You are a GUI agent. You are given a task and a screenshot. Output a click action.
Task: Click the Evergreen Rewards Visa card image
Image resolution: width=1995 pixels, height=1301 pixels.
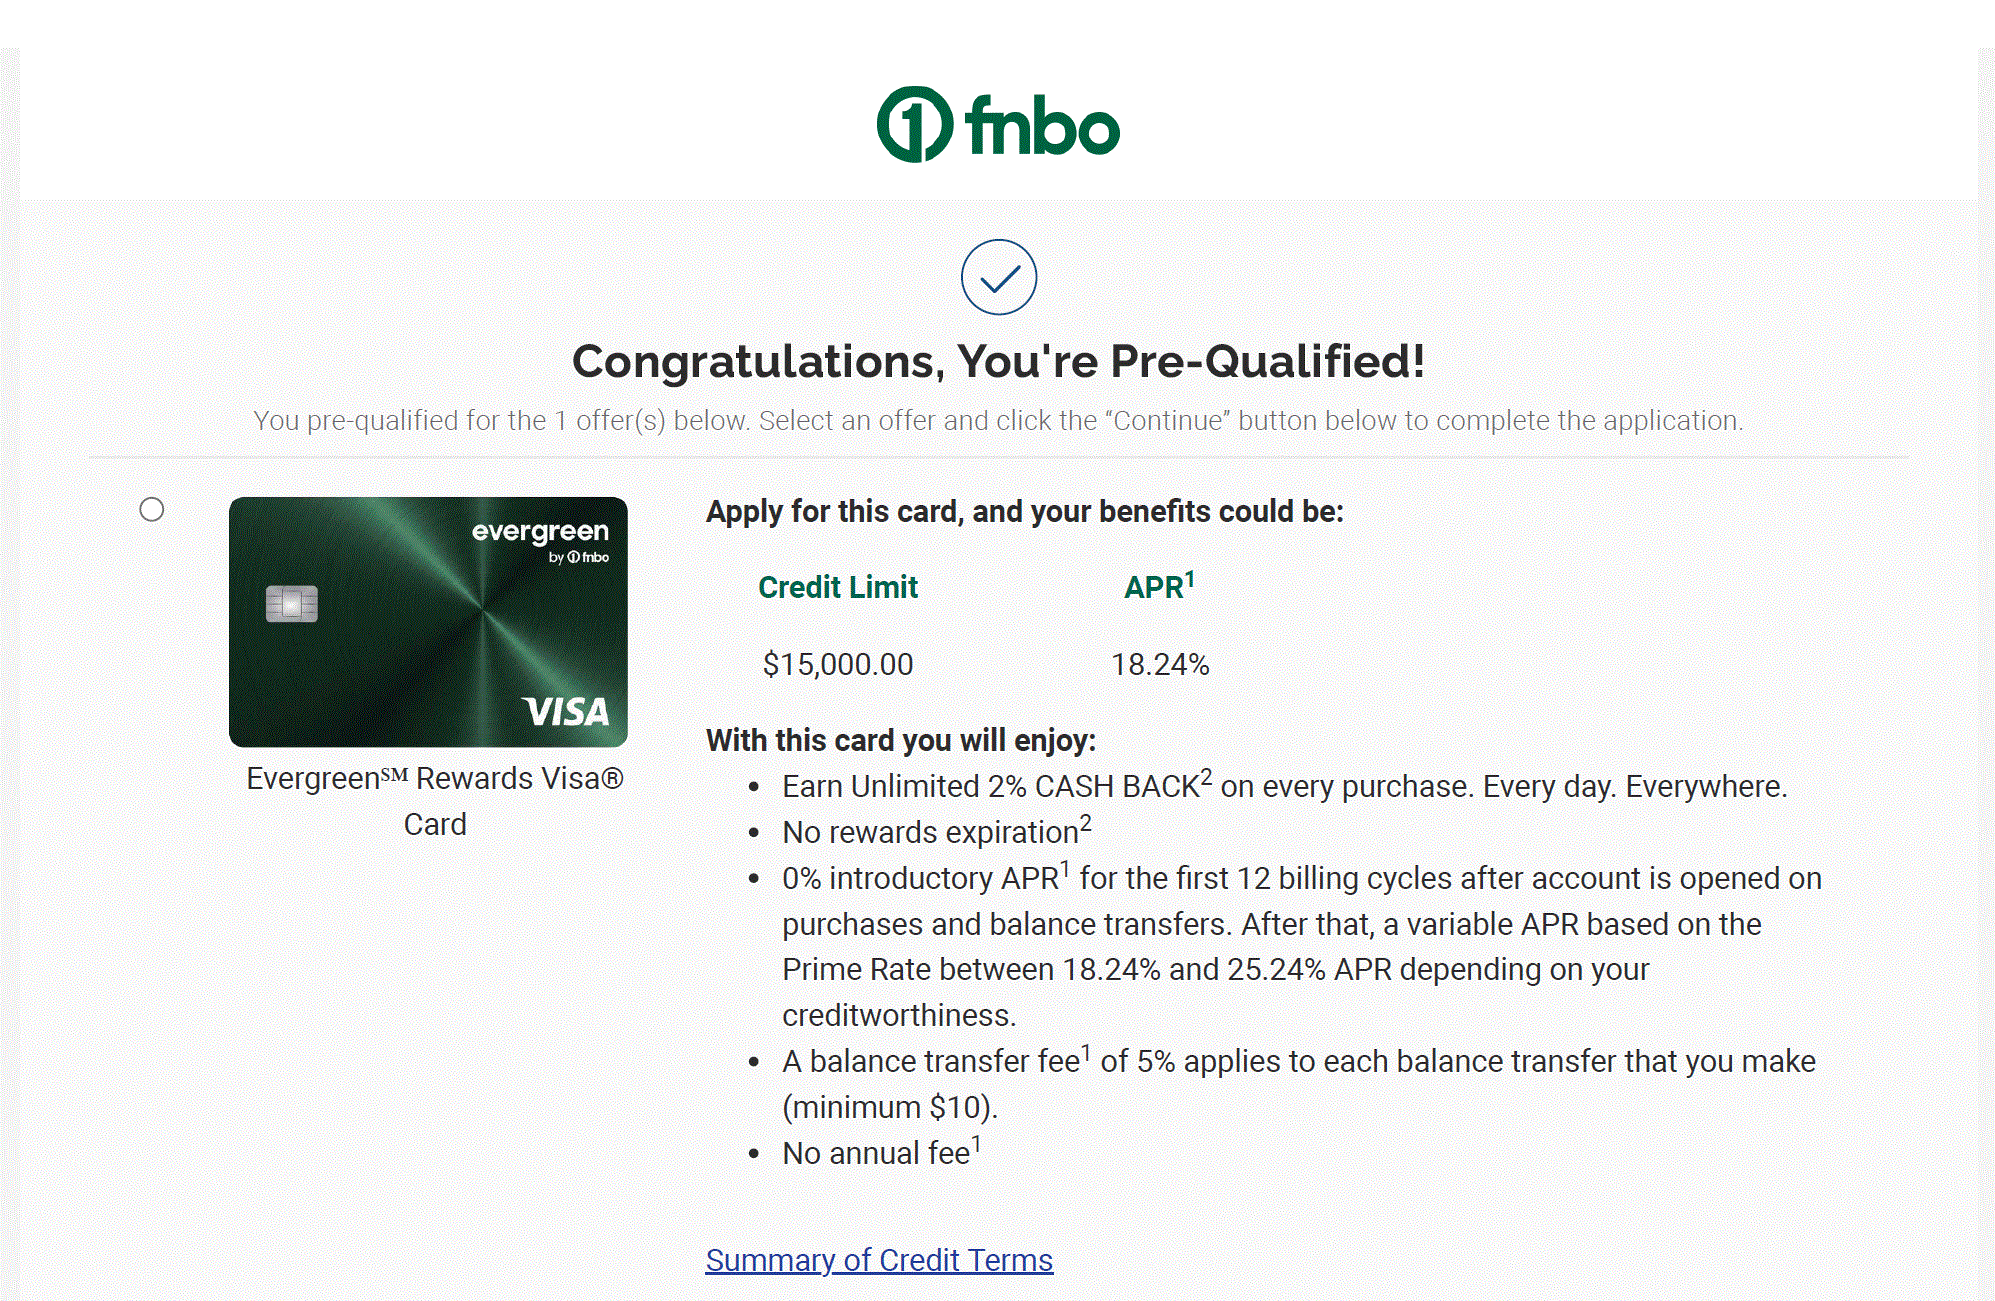pos(428,622)
